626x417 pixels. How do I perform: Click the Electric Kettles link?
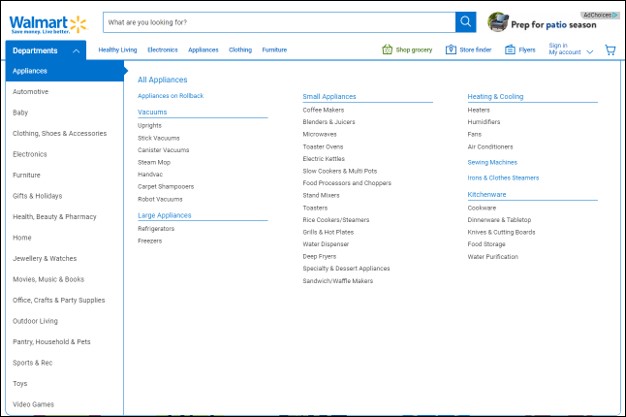[x=323, y=159]
